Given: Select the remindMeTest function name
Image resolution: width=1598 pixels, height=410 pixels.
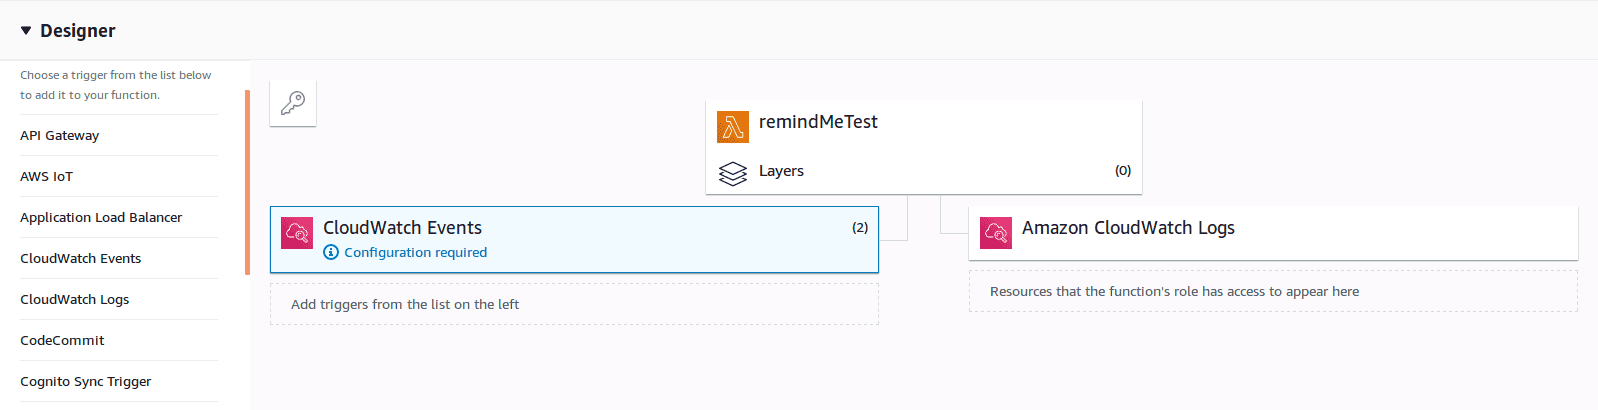Looking at the screenshot, I should [818, 122].
